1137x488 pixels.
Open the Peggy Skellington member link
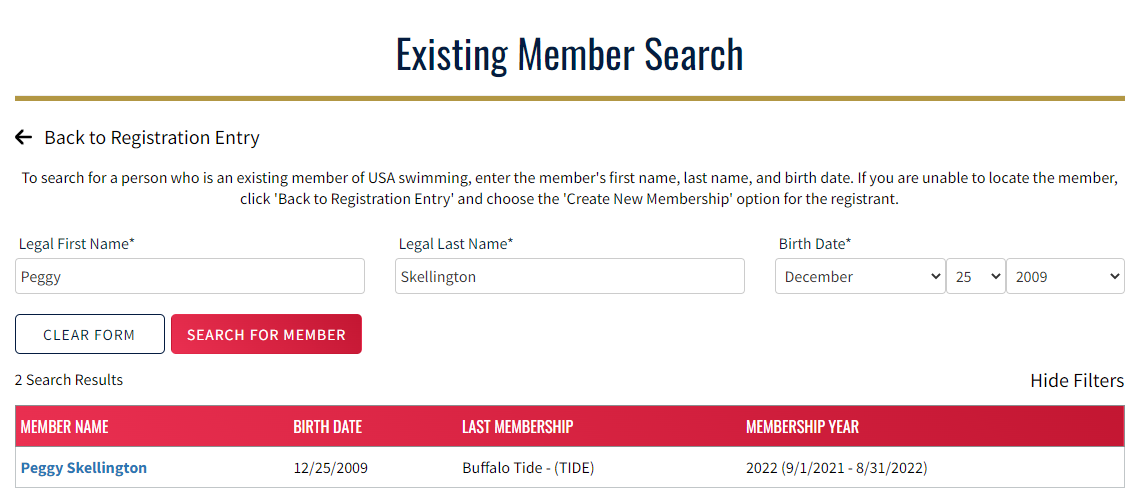(x=84, y=468)
